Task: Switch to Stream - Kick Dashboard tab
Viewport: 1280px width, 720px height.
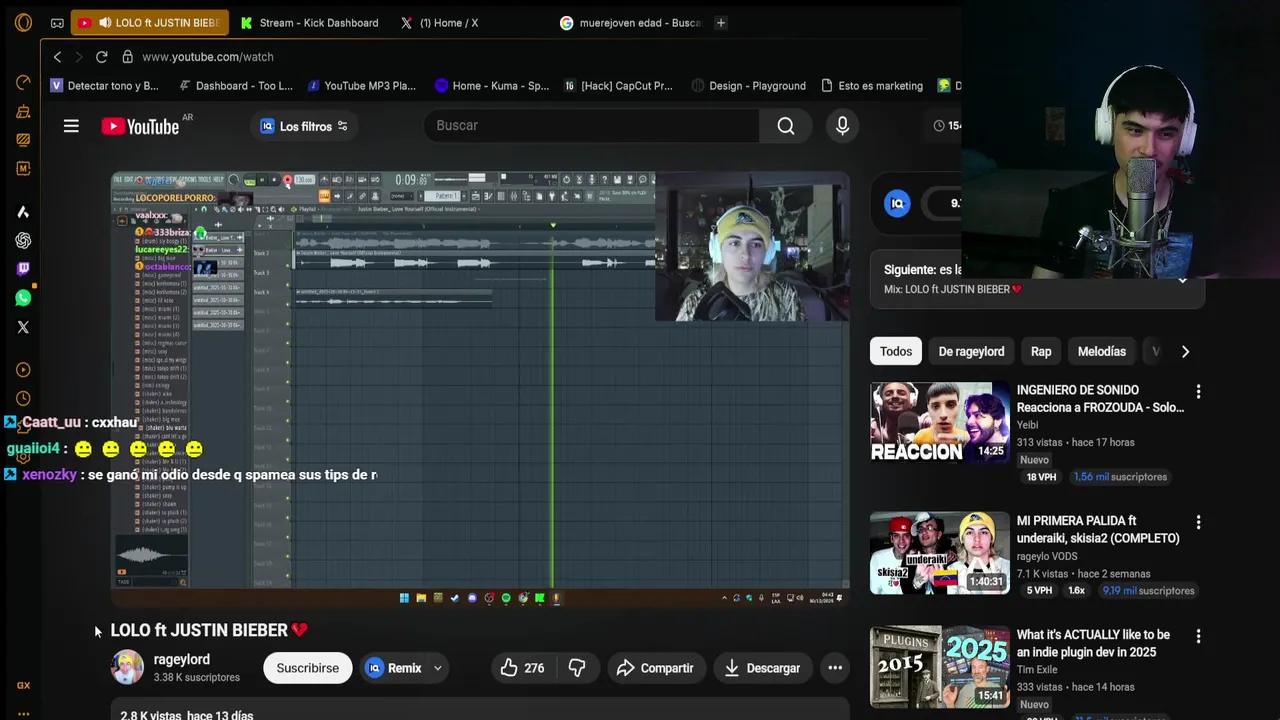Action: pos(310,23)
